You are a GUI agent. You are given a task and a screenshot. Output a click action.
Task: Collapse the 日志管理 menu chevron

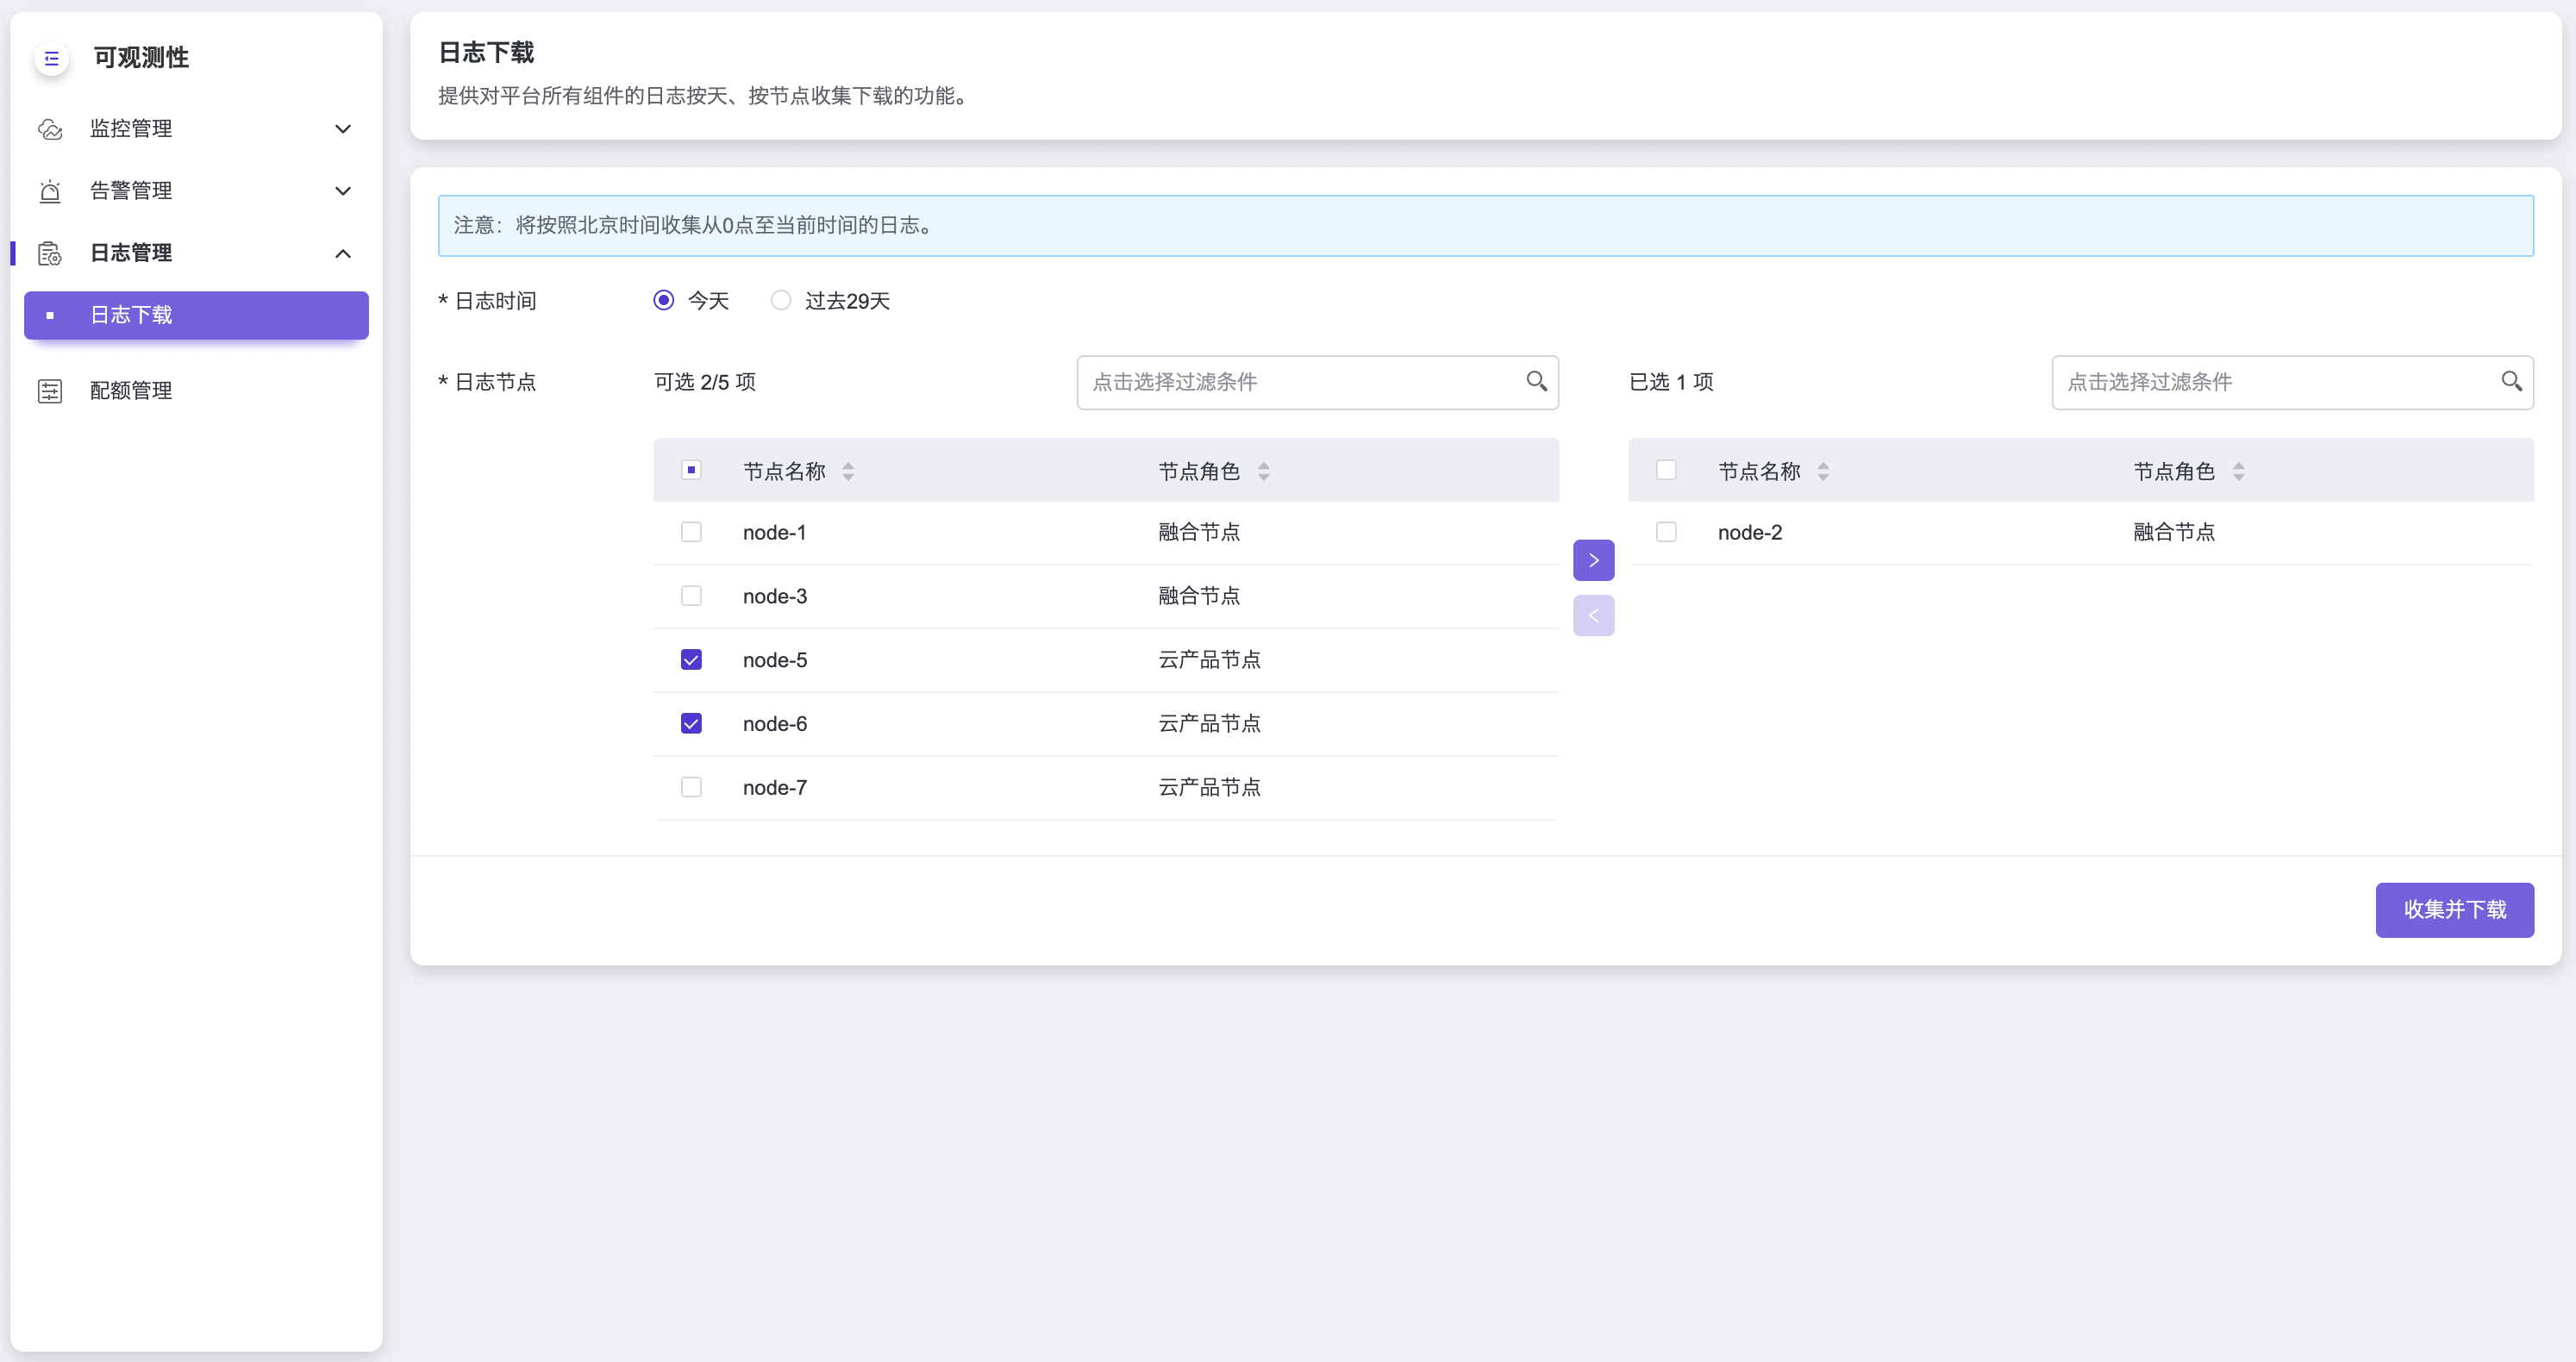click(x=343, y=254)
